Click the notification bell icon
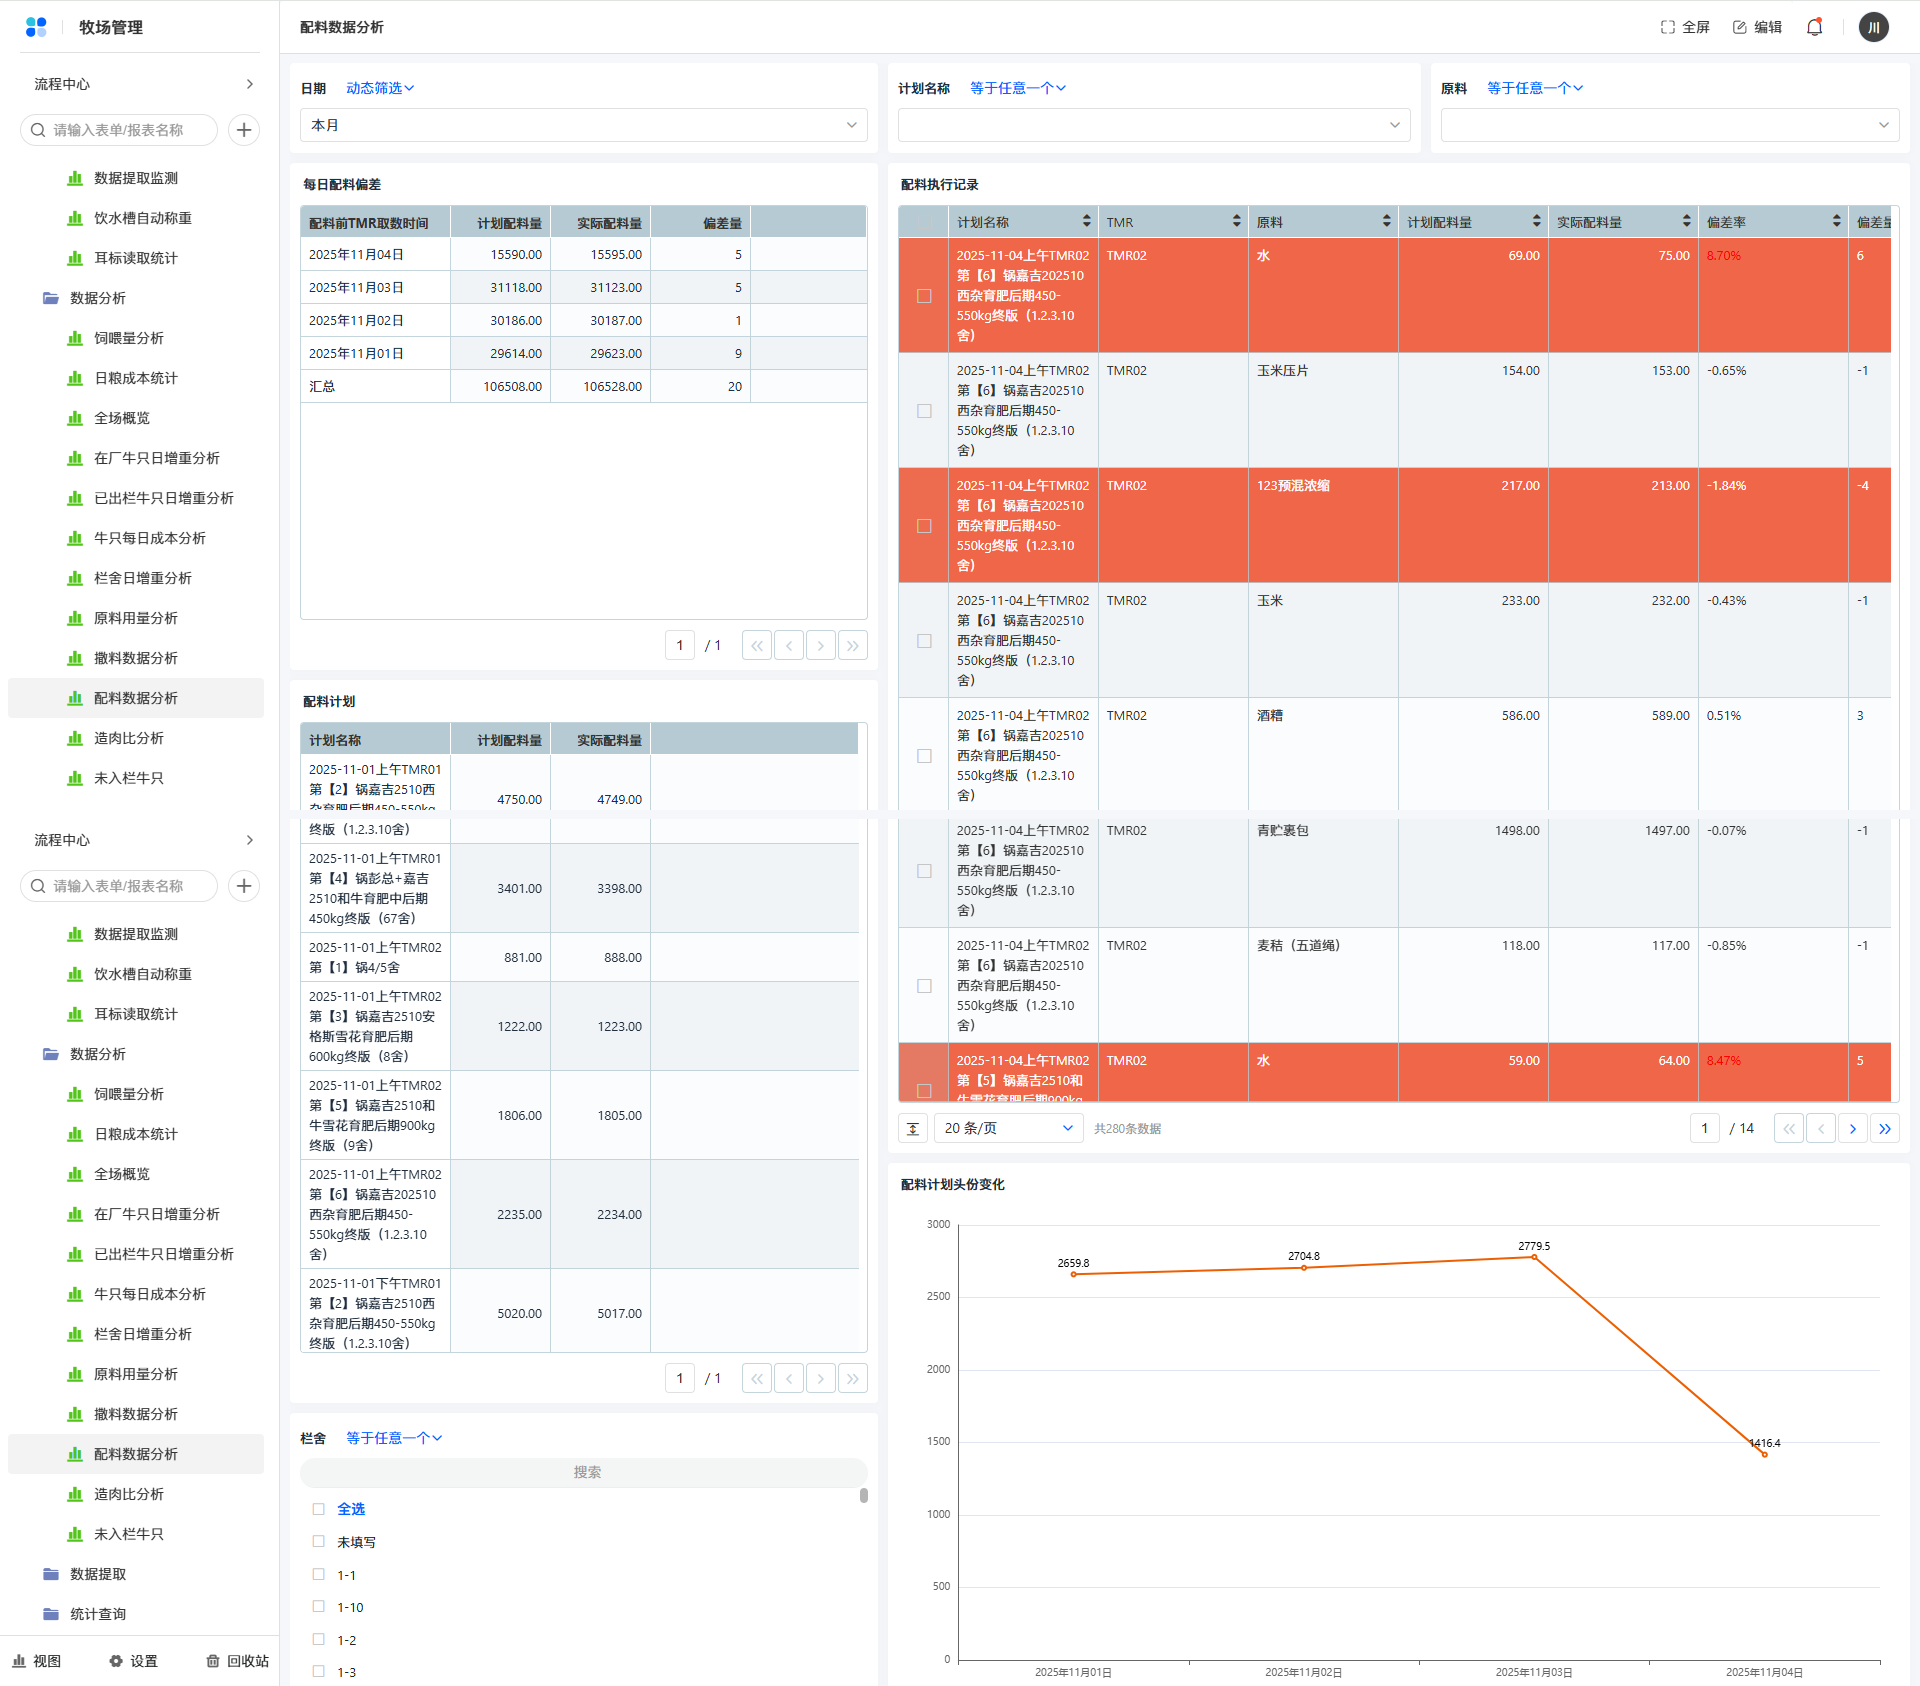 pos(1814,27)
